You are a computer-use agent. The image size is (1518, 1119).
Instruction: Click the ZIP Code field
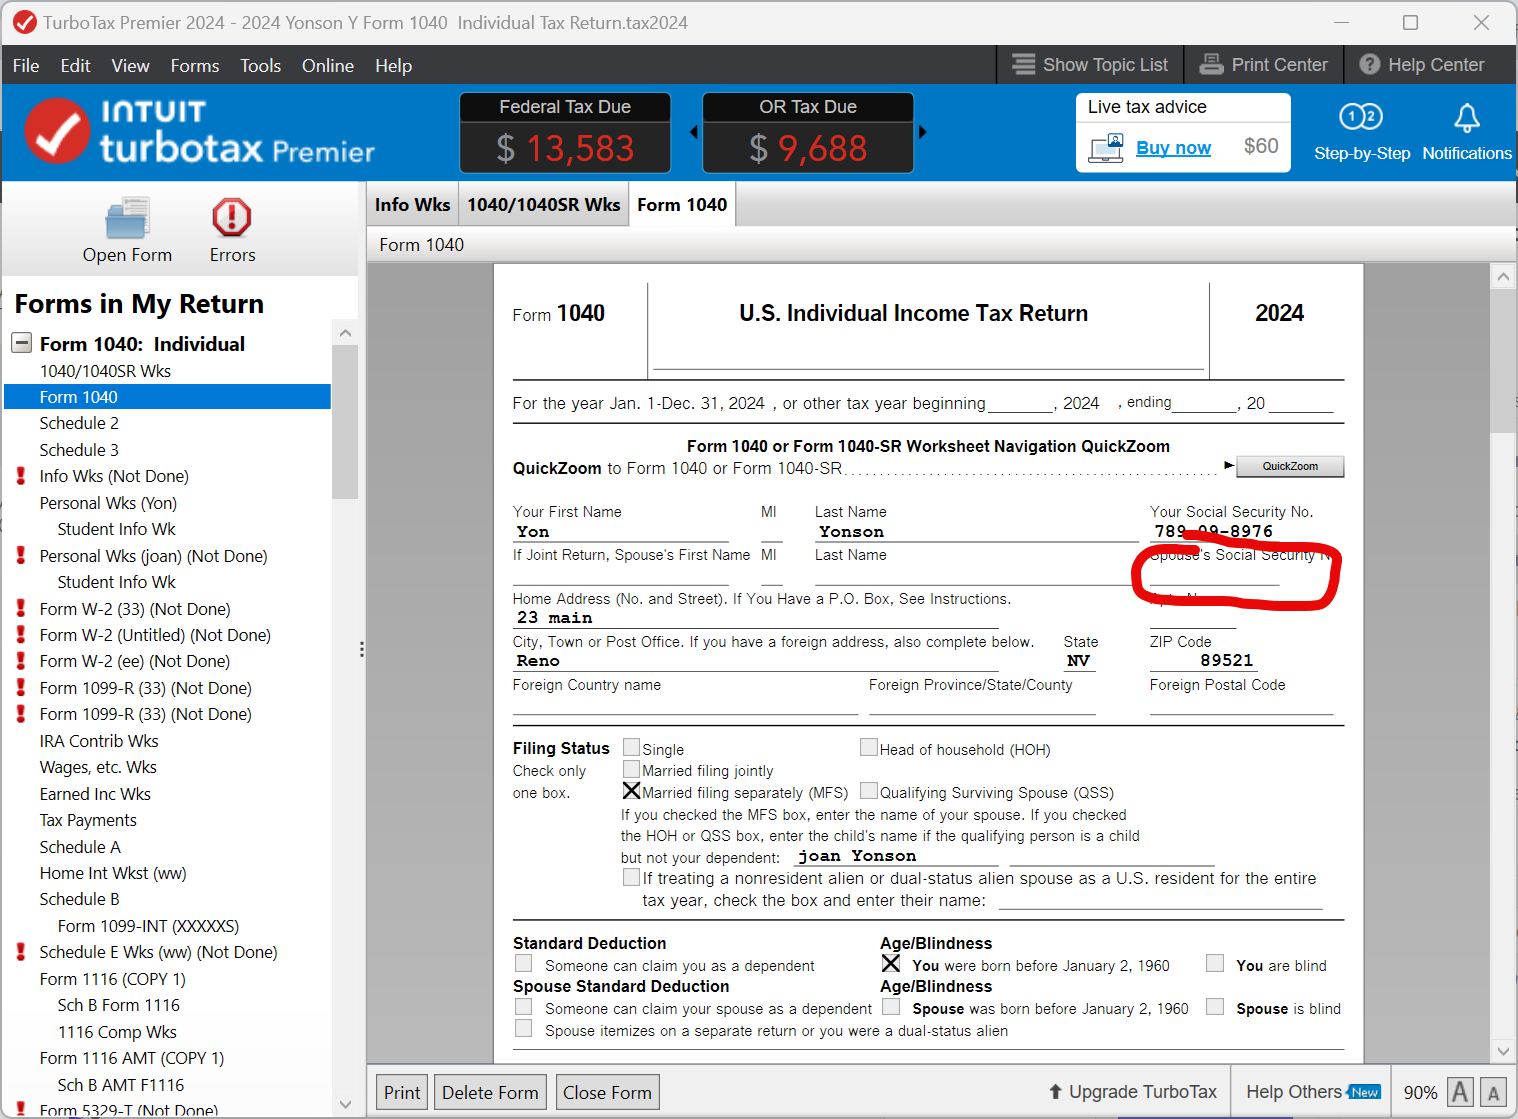(x=1203, y=661)
